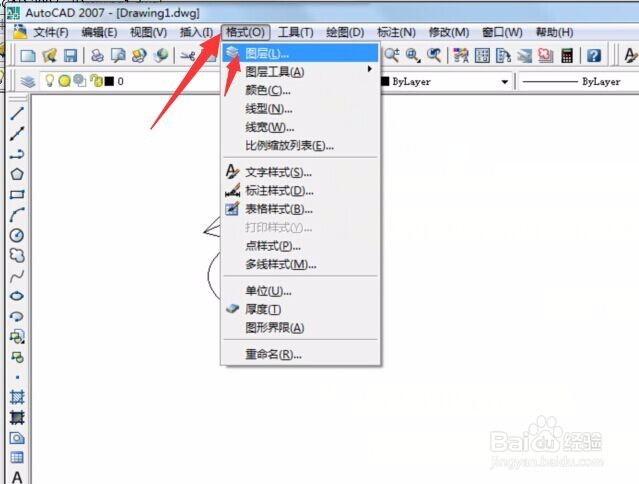Choose 单位(U)... menu entry
The image size is (639, 484).
coord(300,291)
